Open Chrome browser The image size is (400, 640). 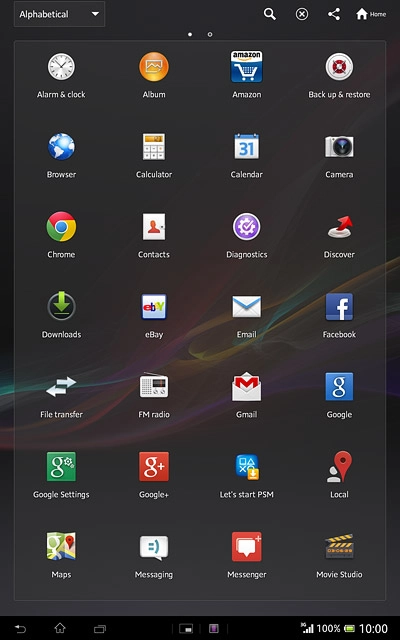pyautogui.click(x=61, y=227)
